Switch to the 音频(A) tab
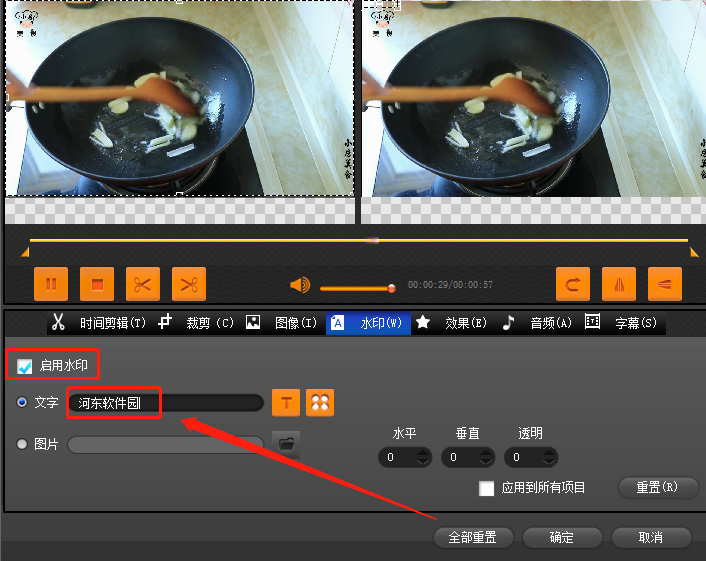Screen dimensions: 706x561 (536, 322)
